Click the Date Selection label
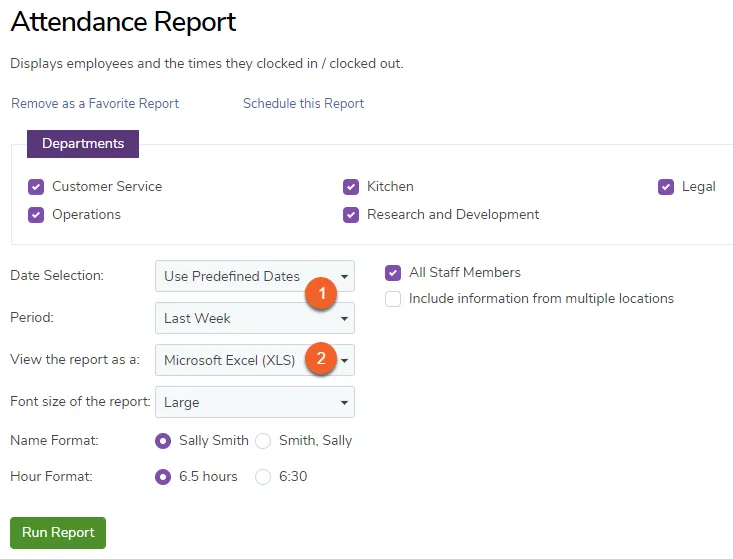The width and height of the screenshot is (733, 559). tap(57, 275)
